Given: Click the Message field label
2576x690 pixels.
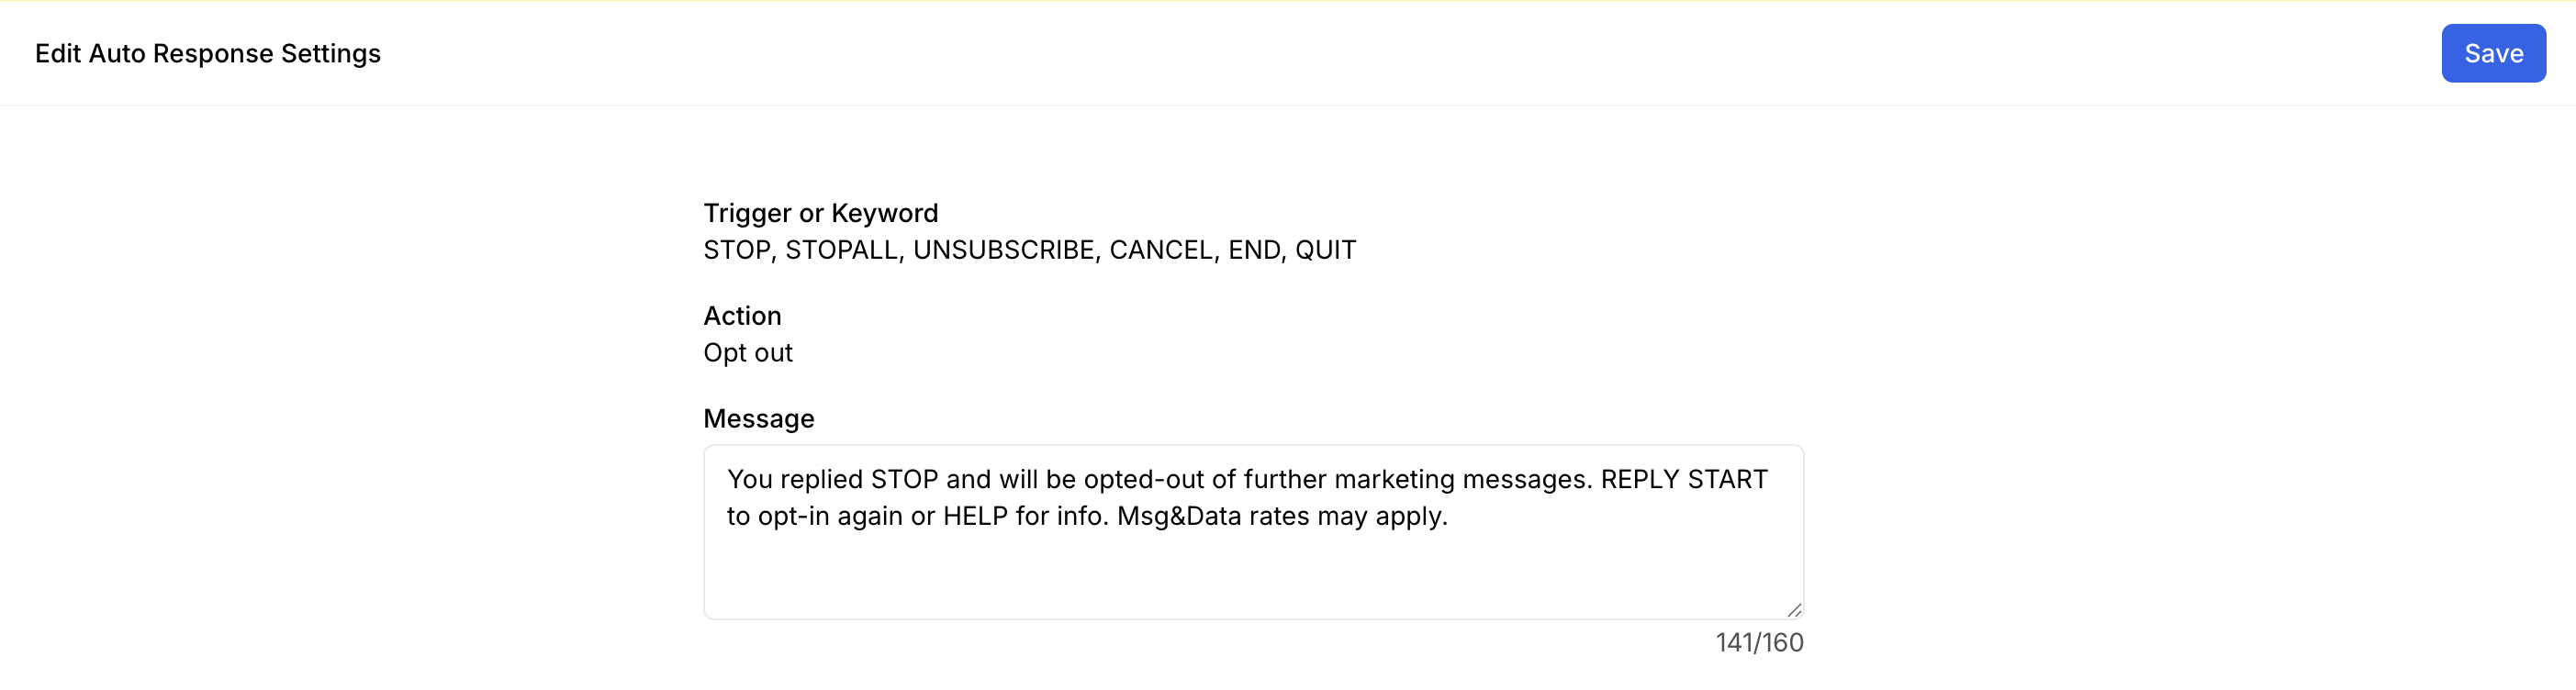Looking at the screenshot, I should (x=758, y=419).
